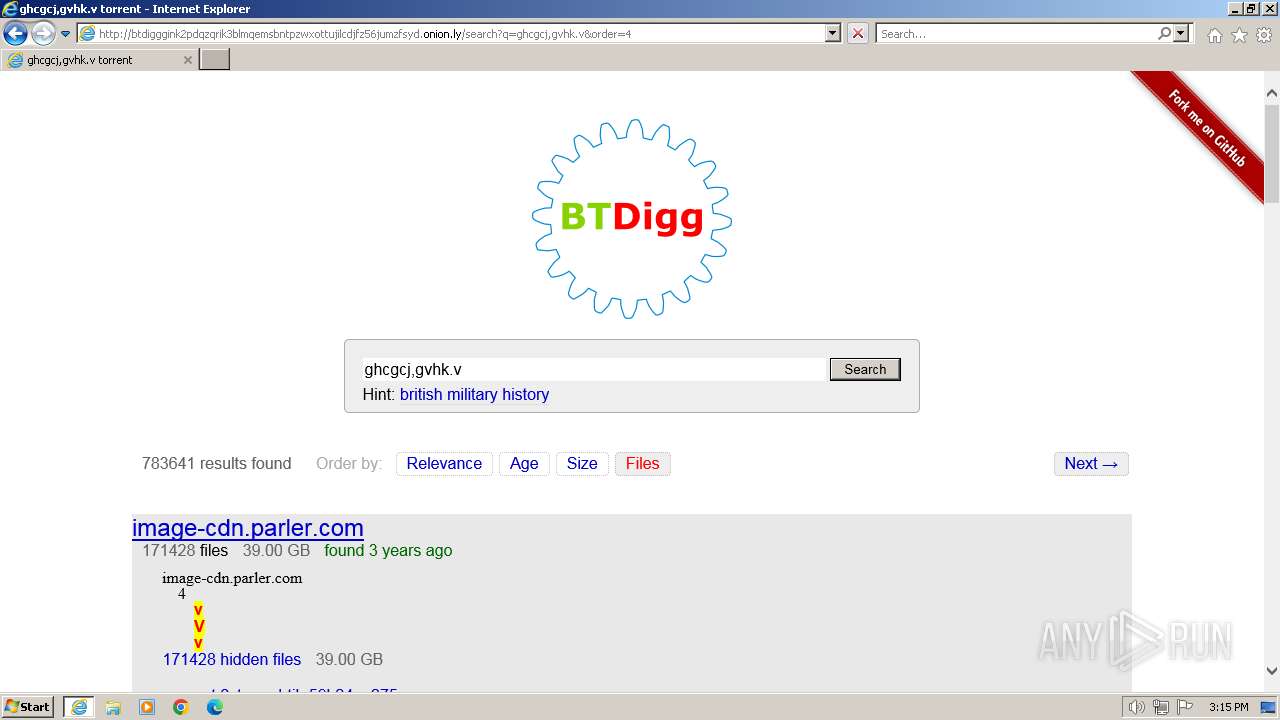Select the 'ghcgcj,gvhk.v torrent' tab

pos(99,60)
